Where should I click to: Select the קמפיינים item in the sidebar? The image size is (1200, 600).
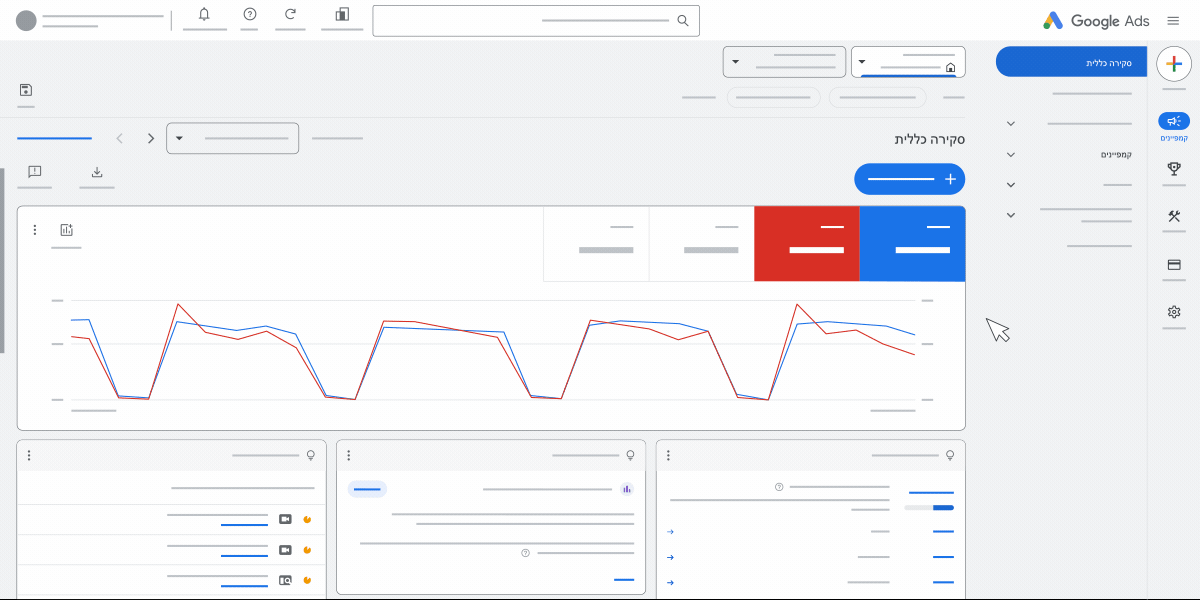(x=1116, y=154)
